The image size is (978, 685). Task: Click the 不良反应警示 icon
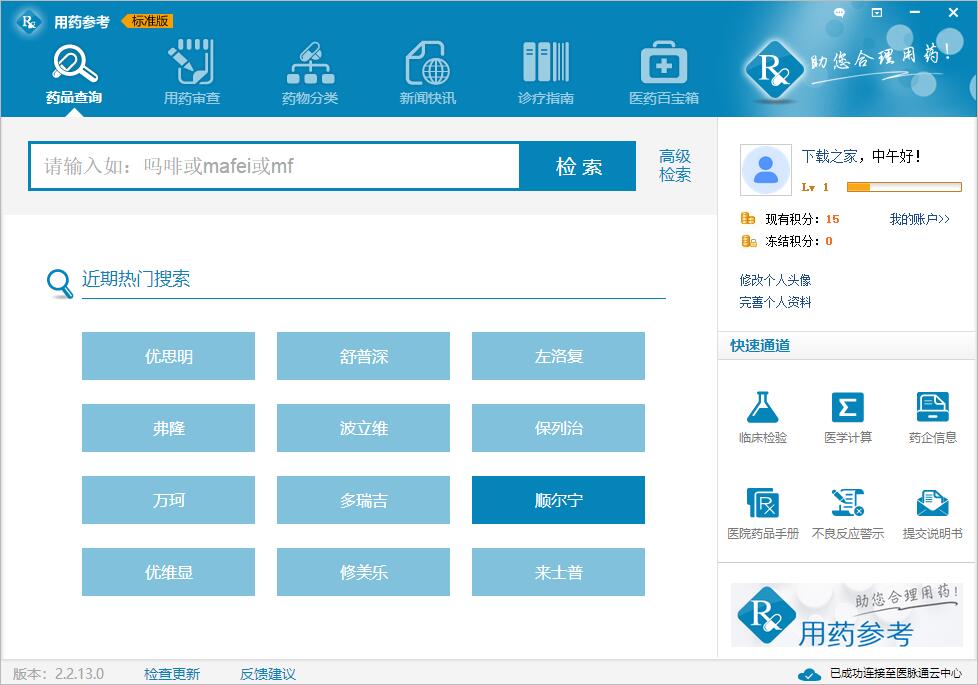847,504
